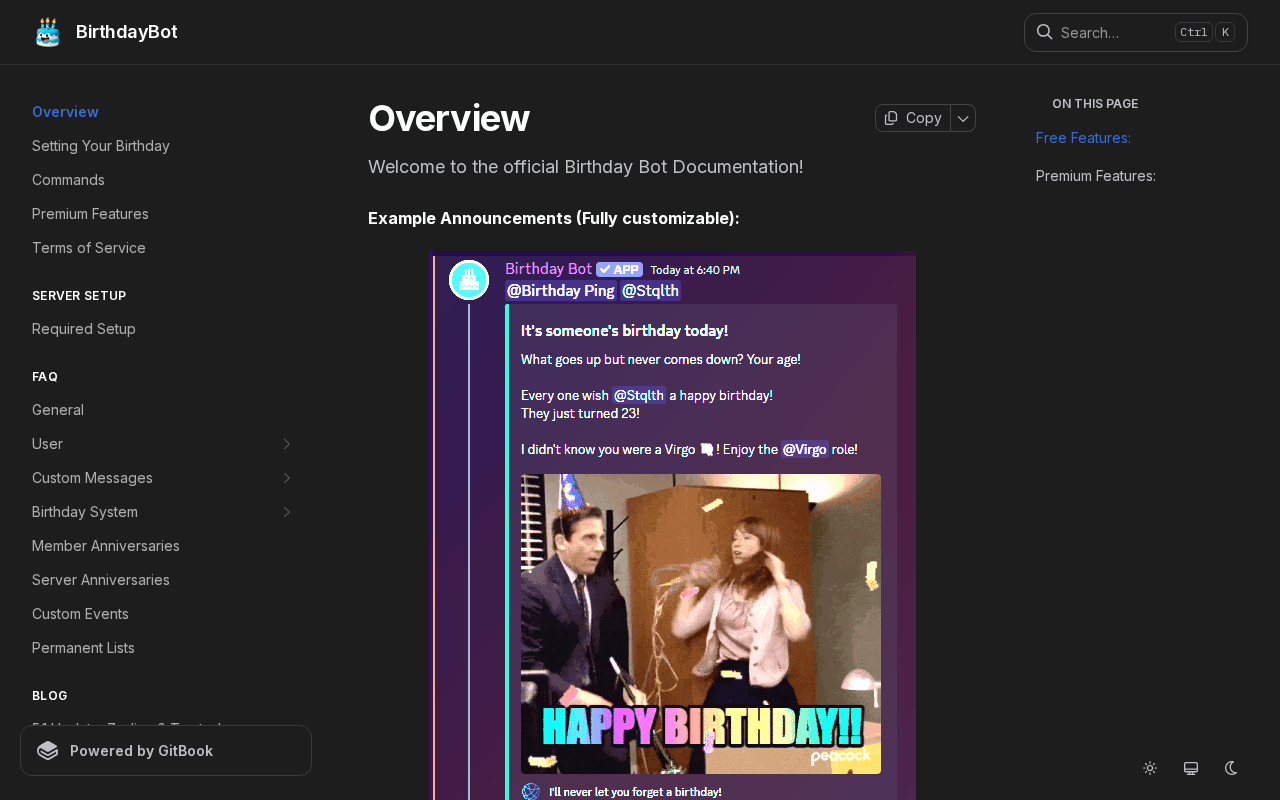Open the Member Anniversaries page
This screenshot has height=800, width=1280.
tap(106, 546)
